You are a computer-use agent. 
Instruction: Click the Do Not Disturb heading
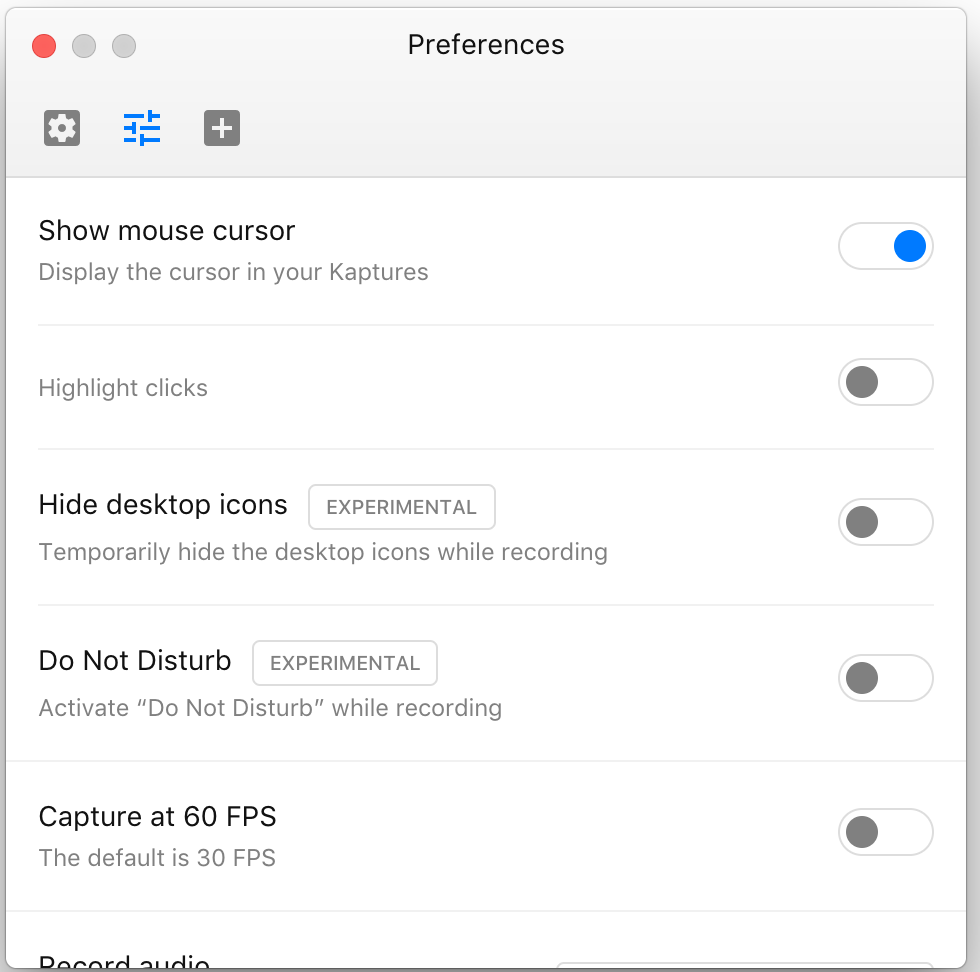(x=135, y=661)
